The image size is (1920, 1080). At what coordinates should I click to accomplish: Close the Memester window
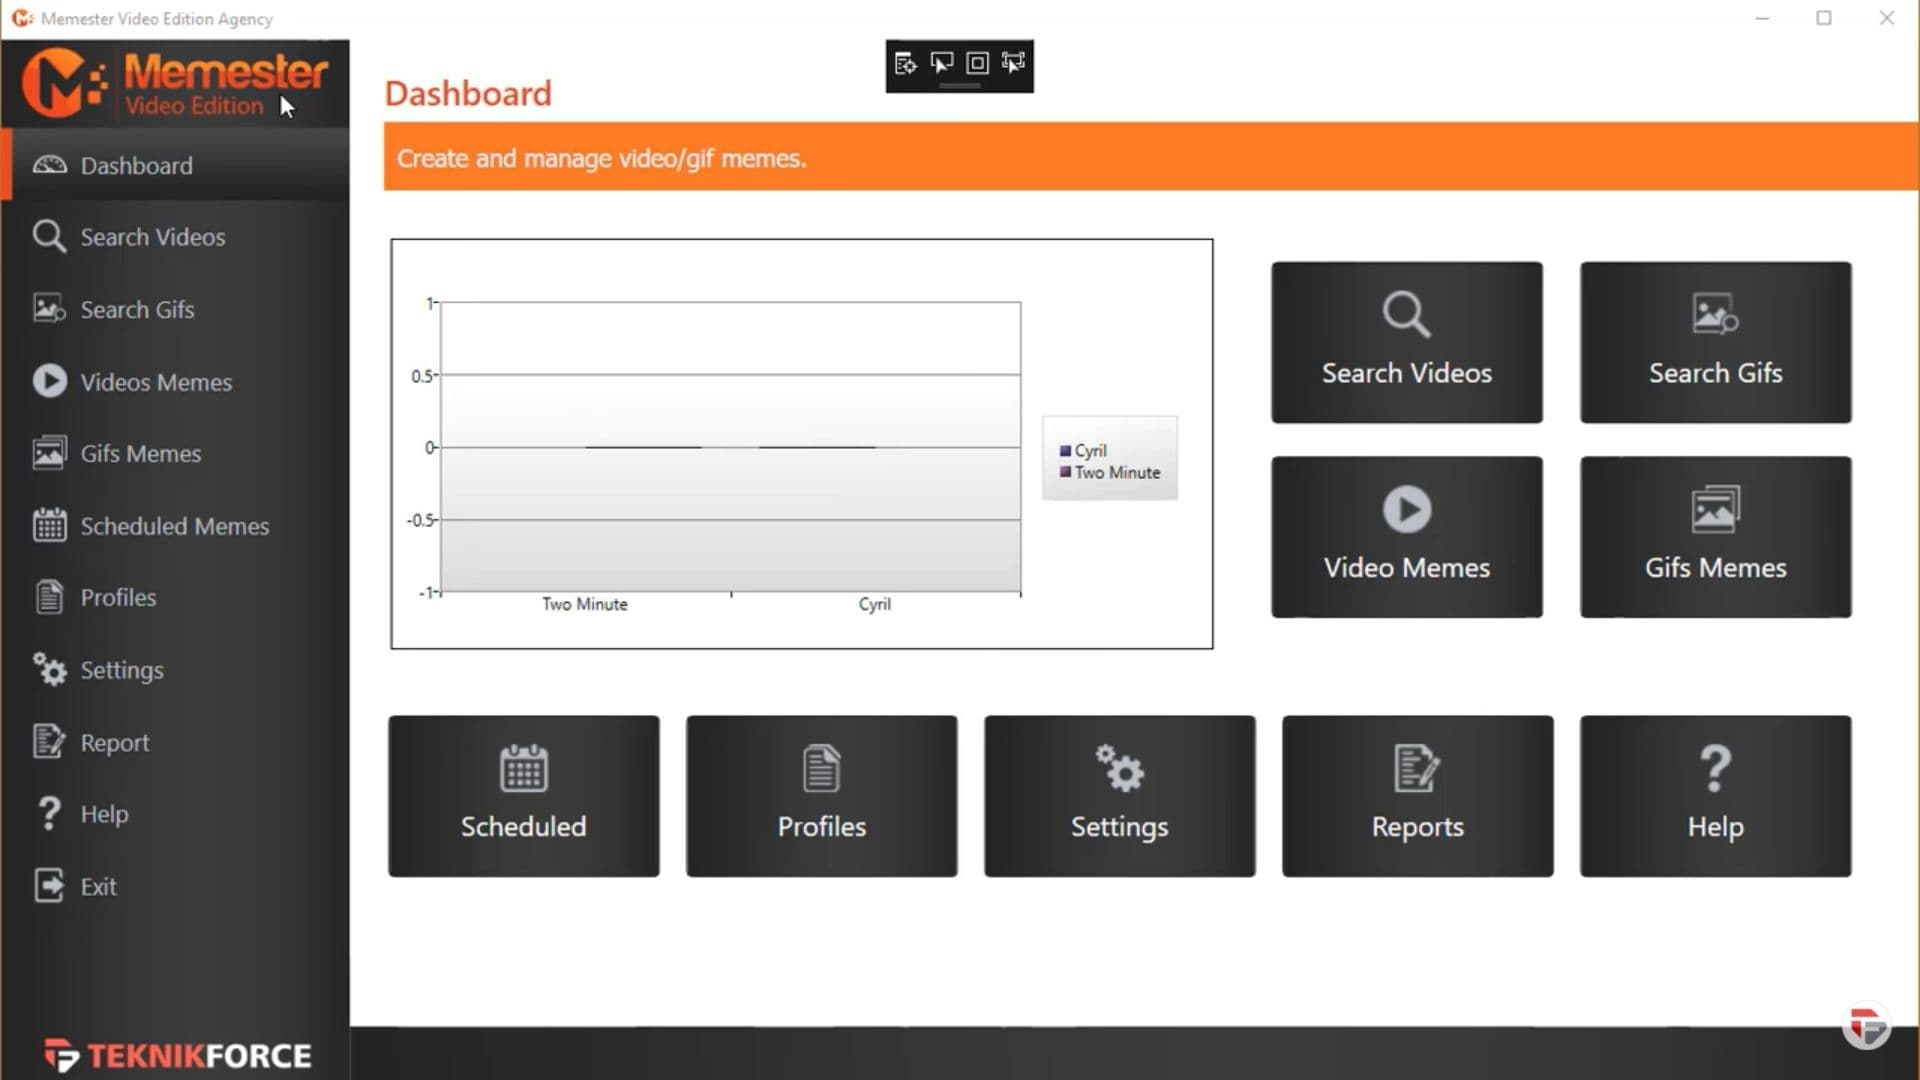[x=1886, y=18]
